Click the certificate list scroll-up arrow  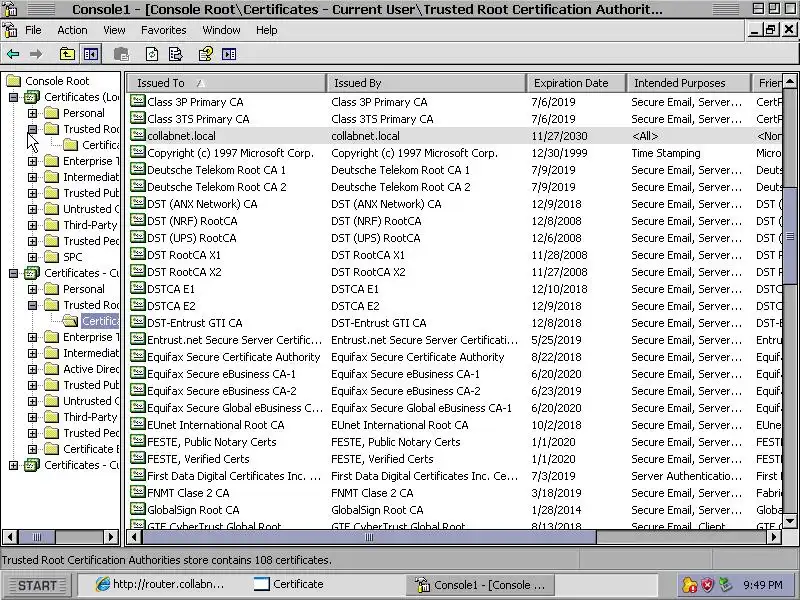pos(789,81)
